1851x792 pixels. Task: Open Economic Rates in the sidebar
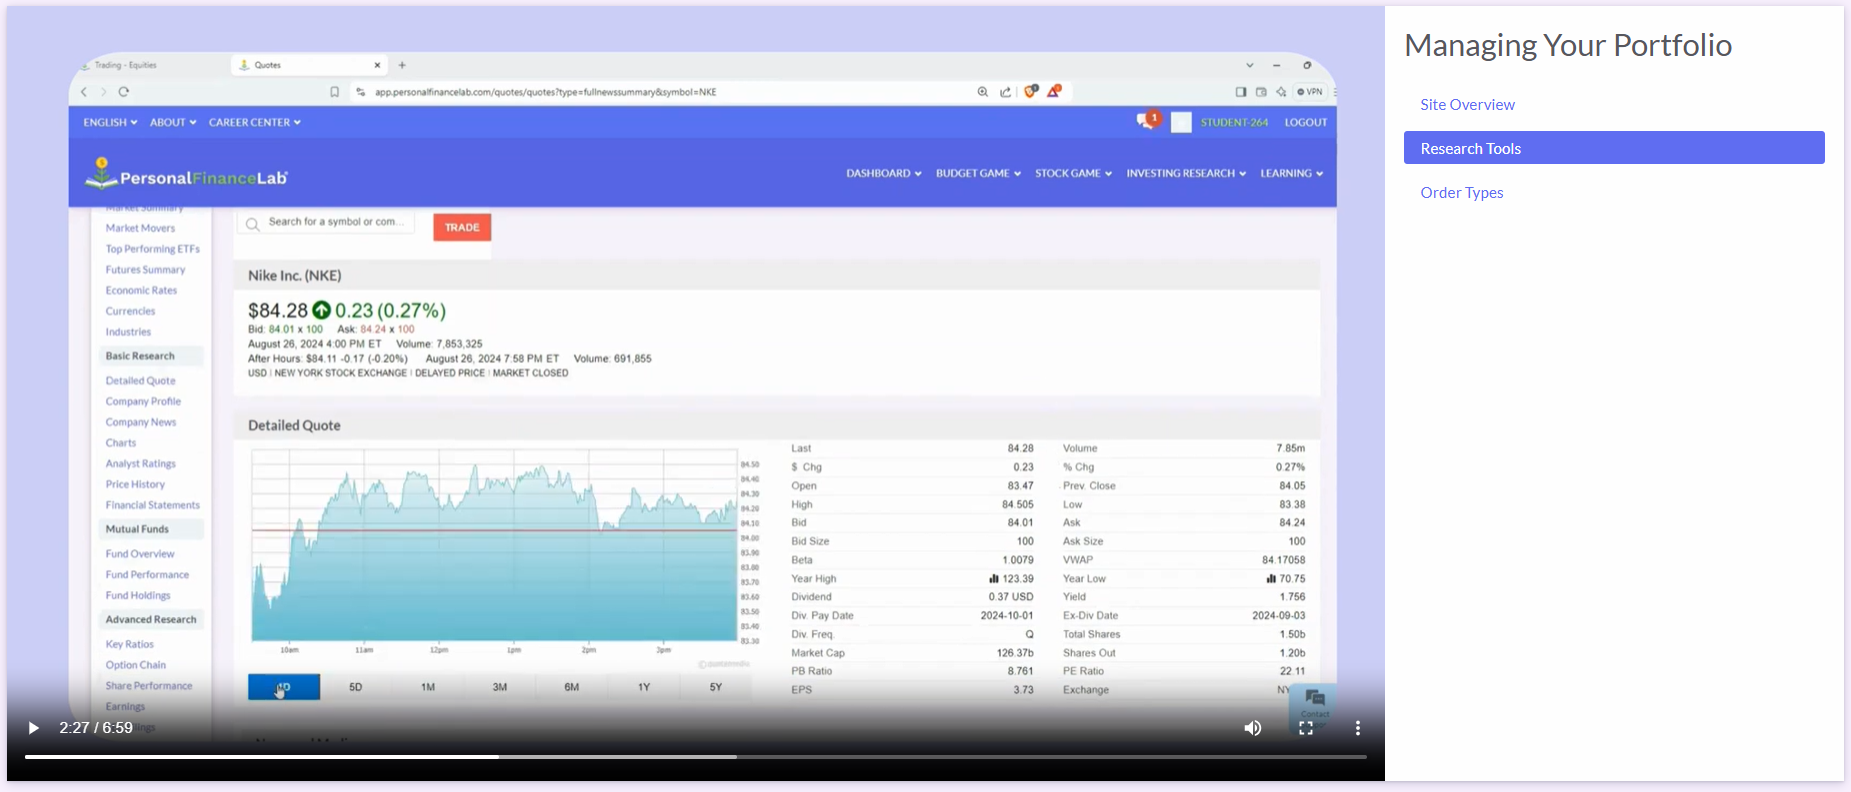141,291
